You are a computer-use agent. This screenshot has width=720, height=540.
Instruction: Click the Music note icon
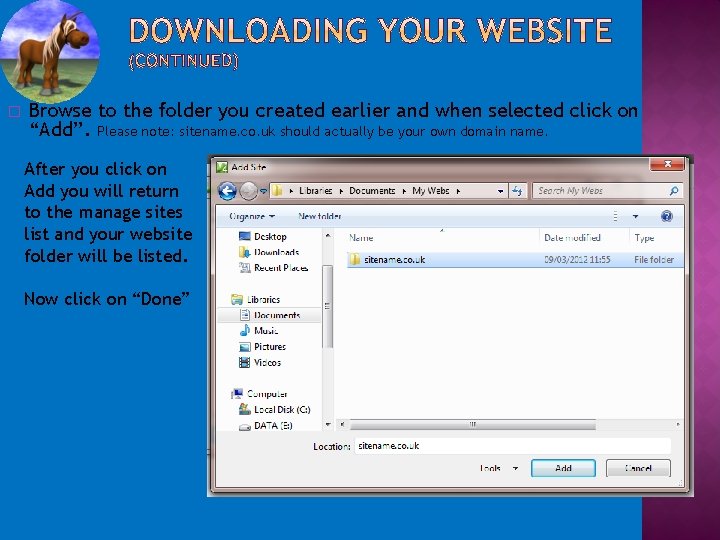[245, 331]
